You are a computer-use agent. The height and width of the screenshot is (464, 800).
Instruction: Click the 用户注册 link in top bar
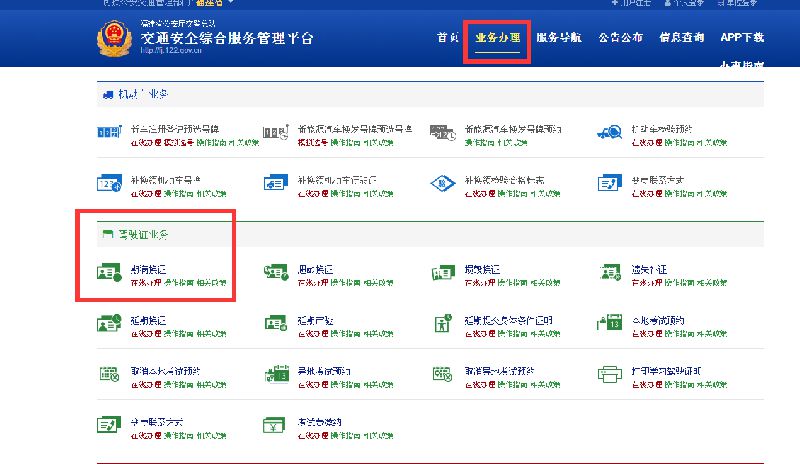pos(631,3)
